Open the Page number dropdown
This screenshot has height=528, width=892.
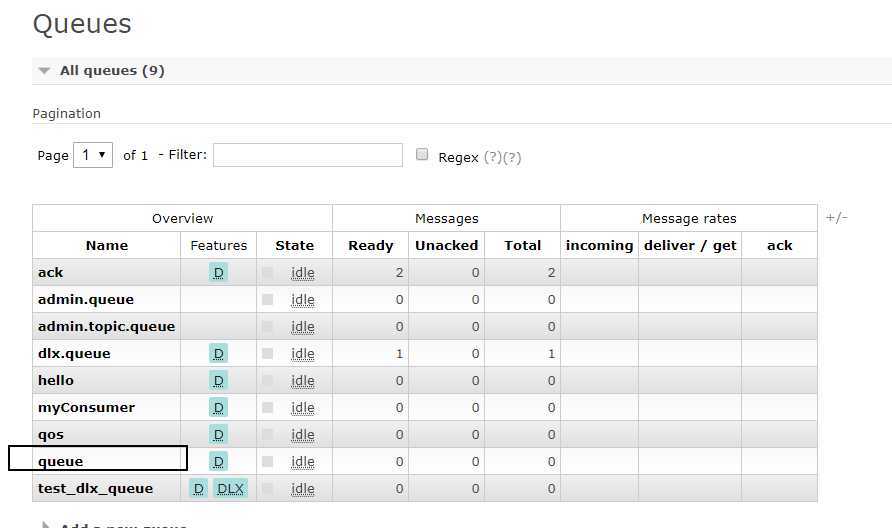pos(93,155)
